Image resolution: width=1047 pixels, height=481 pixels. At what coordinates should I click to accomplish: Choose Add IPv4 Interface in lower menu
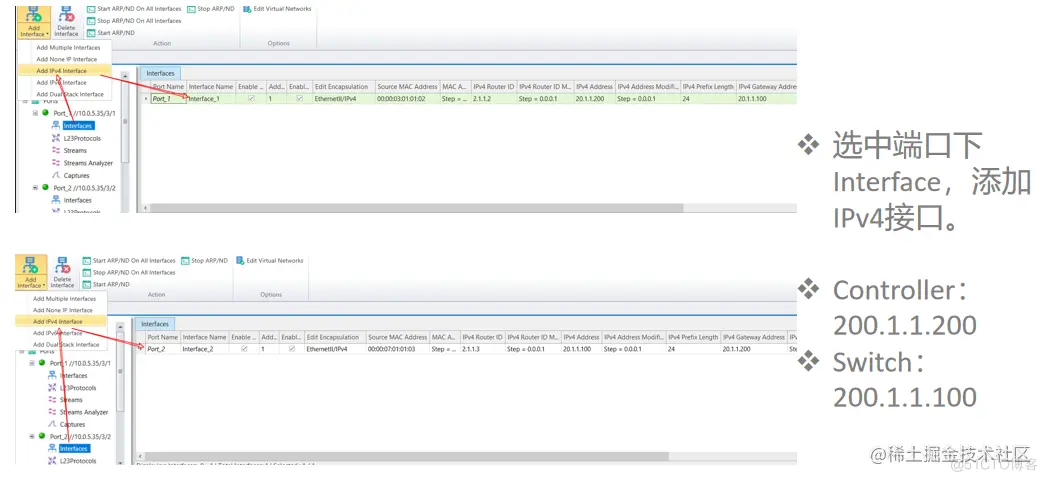coord(59,321)
